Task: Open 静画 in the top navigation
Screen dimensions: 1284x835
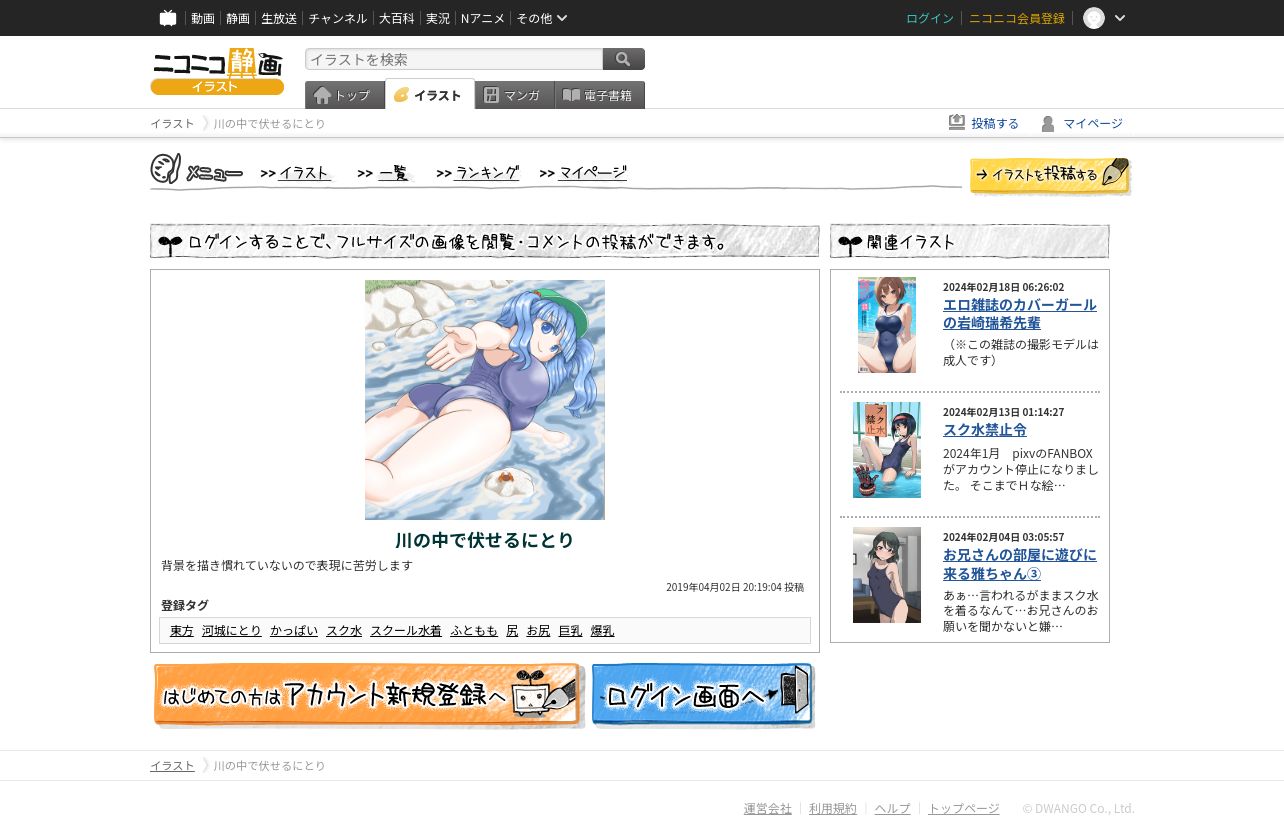Action: [x=238, y=18]
